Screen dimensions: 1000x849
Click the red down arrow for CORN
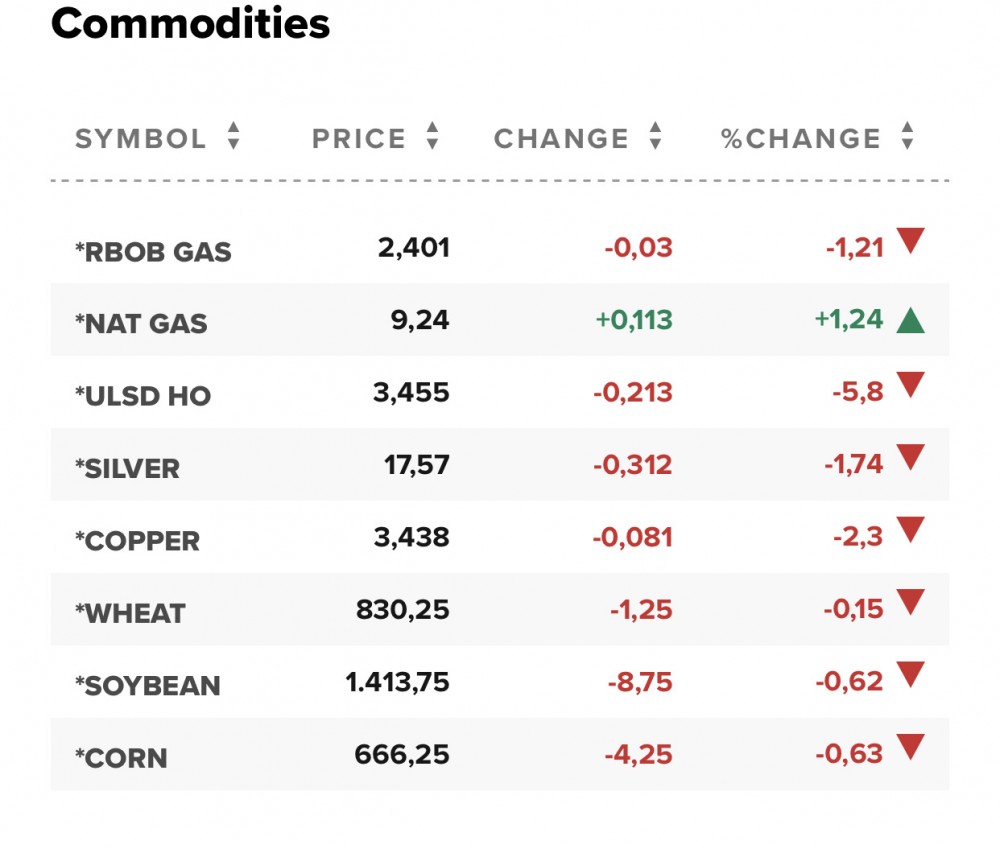click(x=910, y=747)
